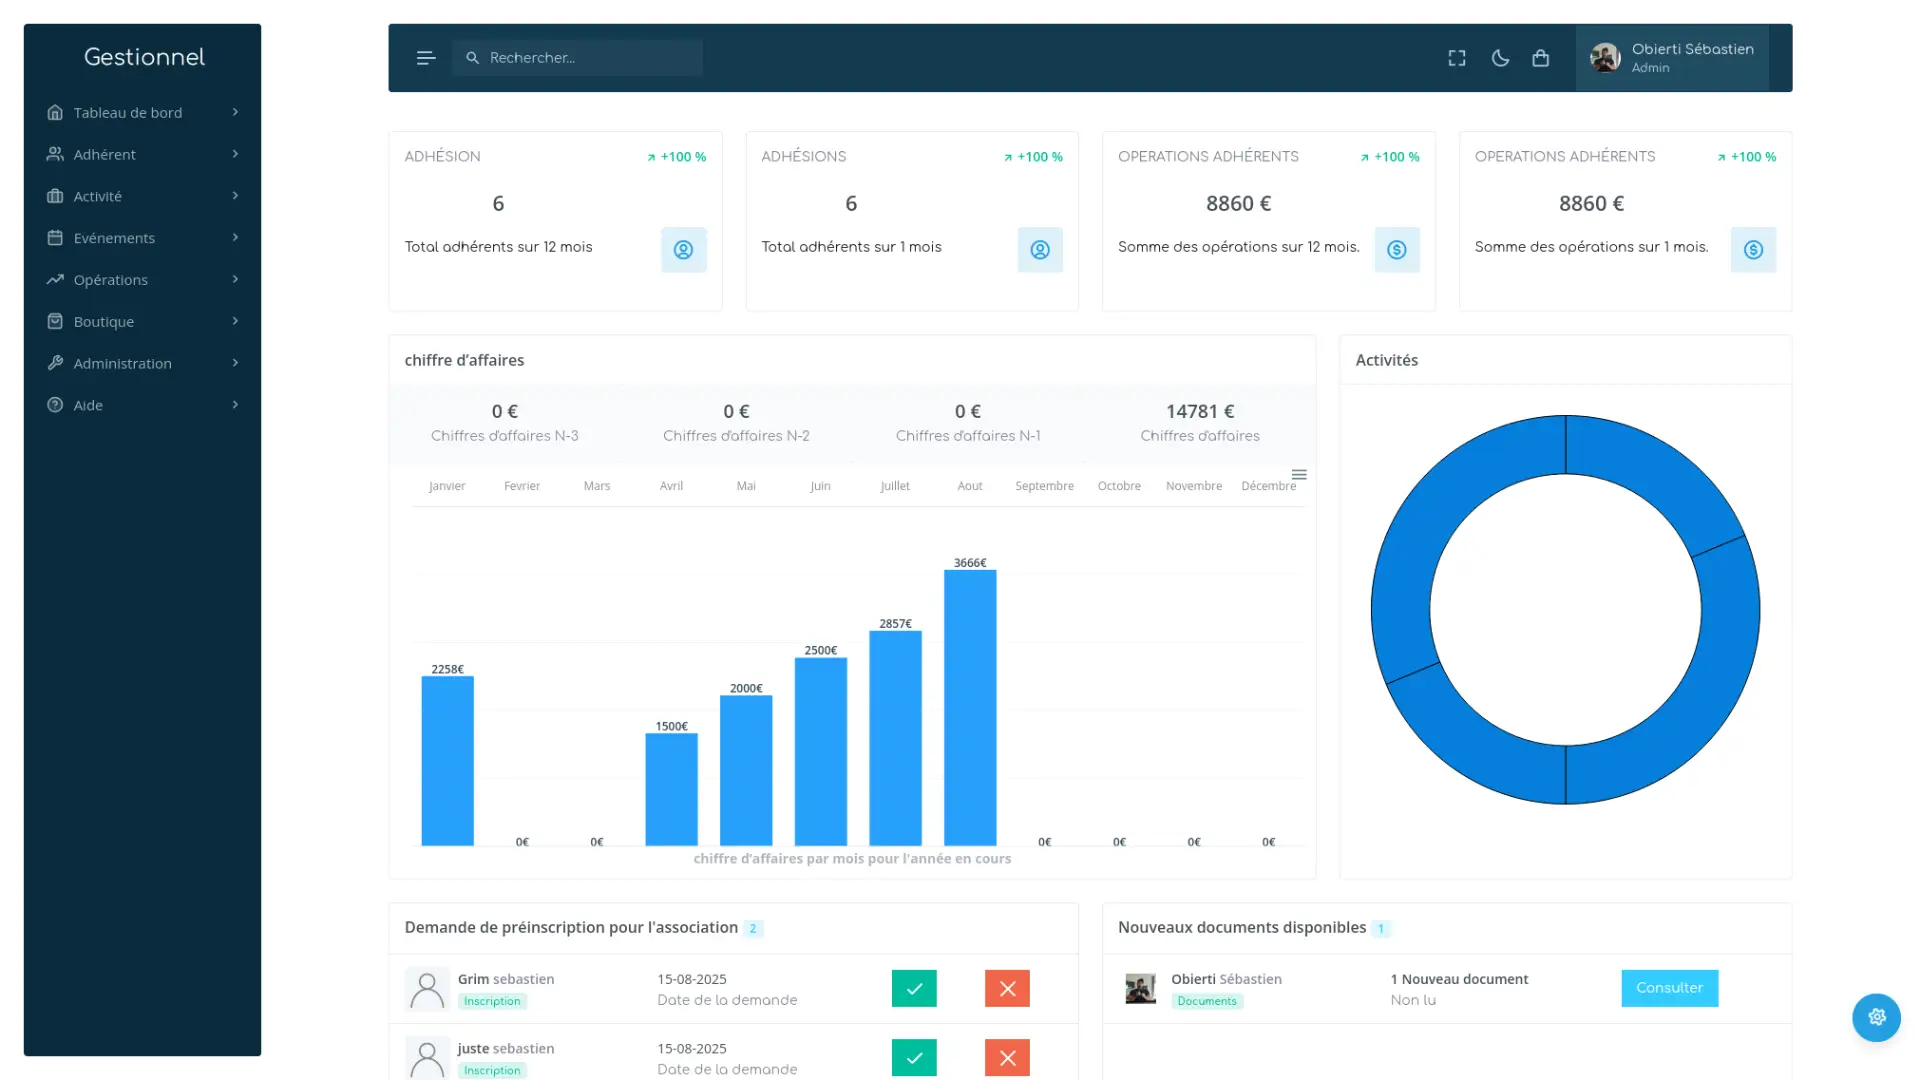The width and height of the screenshot is (1920, 1080).
Task: Click the dollar icon in 1 mois operations card
Action: click(x=1753, y=250)
